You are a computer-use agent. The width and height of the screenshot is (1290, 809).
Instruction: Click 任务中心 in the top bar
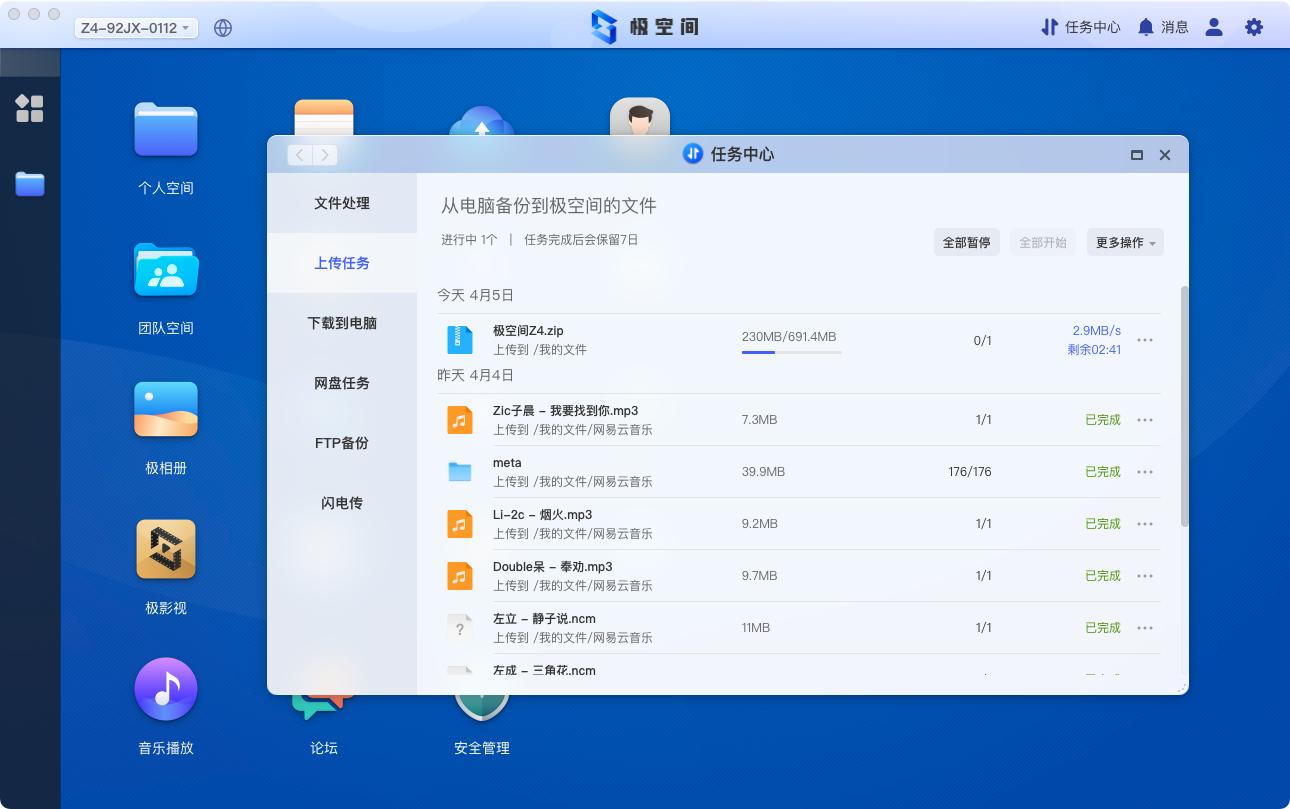pos(1081,27)
